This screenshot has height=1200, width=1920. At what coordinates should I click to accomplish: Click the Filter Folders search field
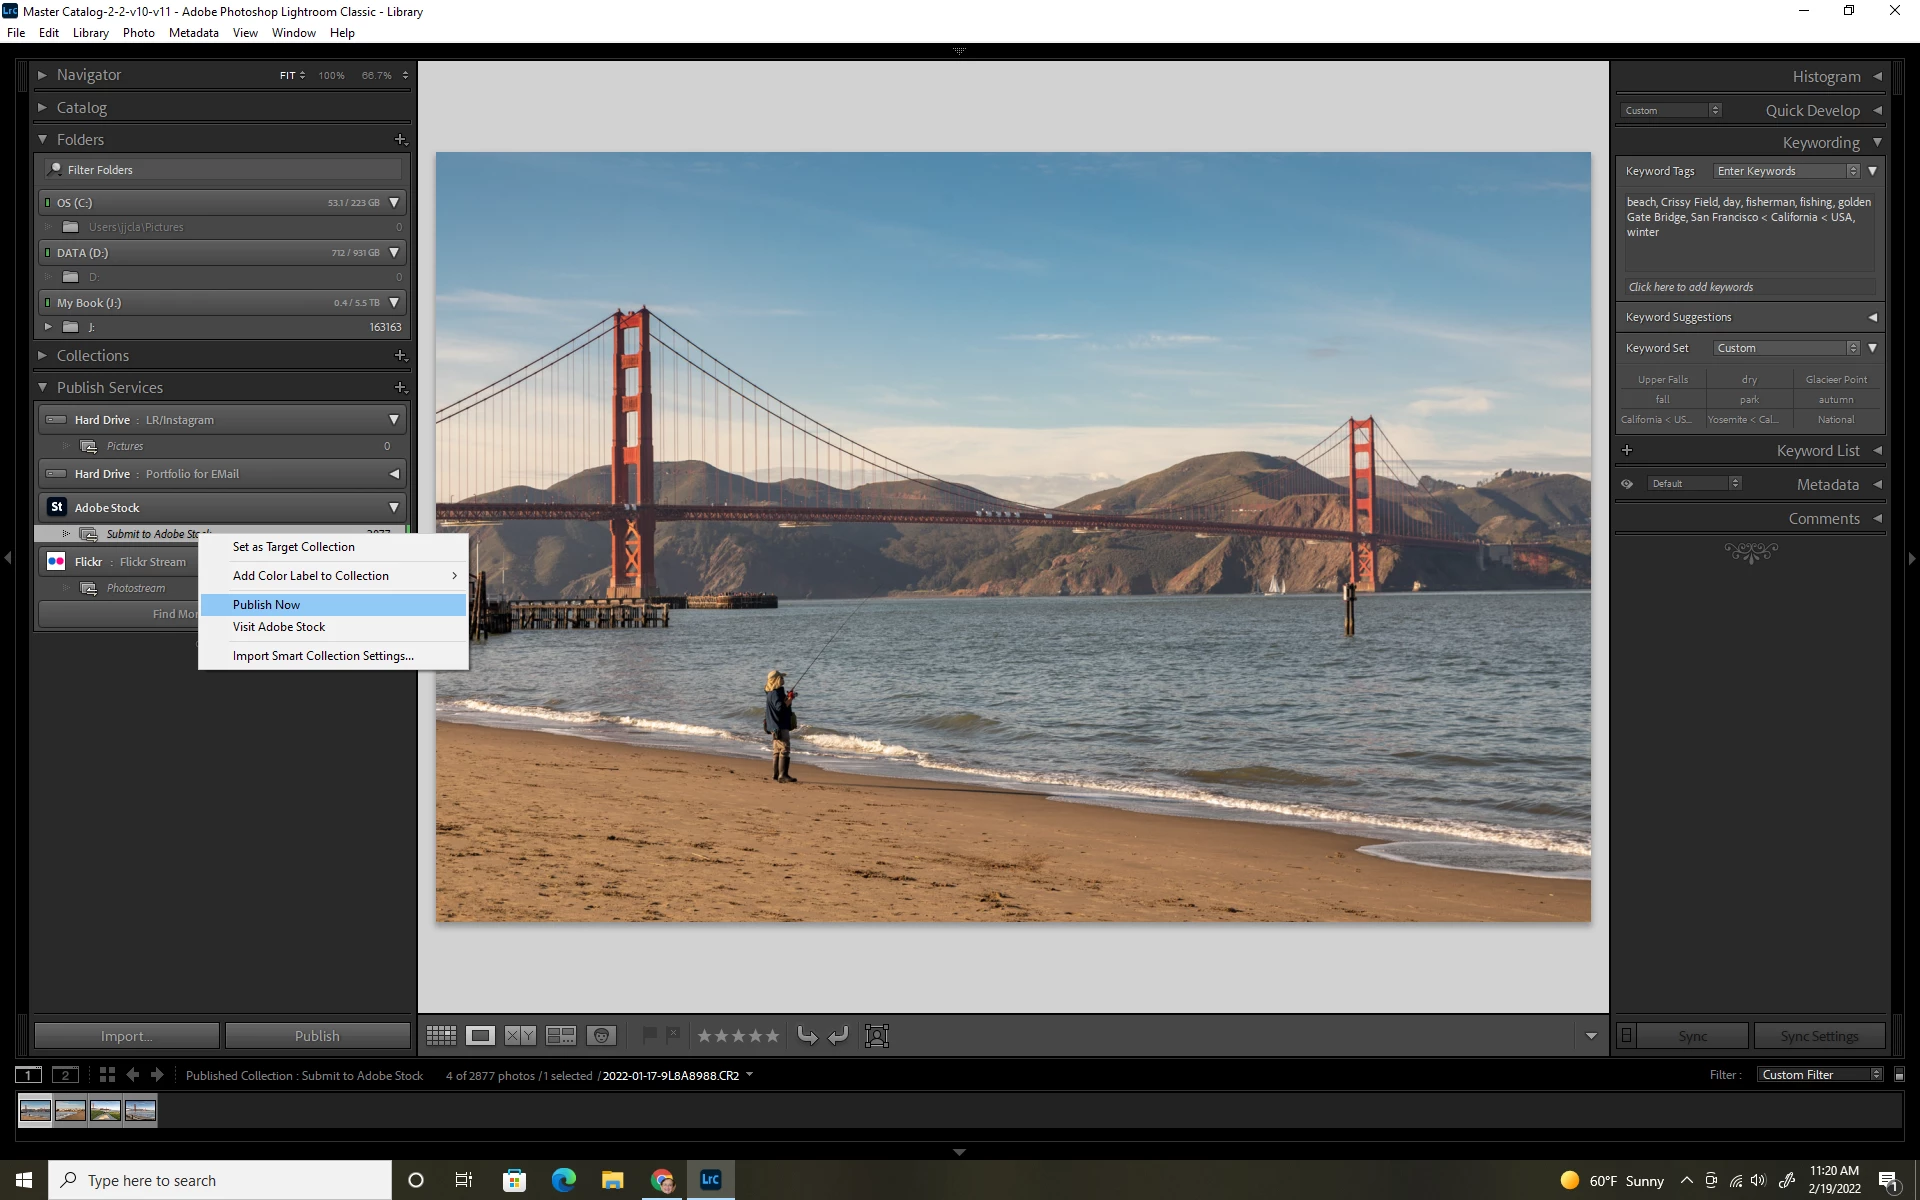coord(225,170)
